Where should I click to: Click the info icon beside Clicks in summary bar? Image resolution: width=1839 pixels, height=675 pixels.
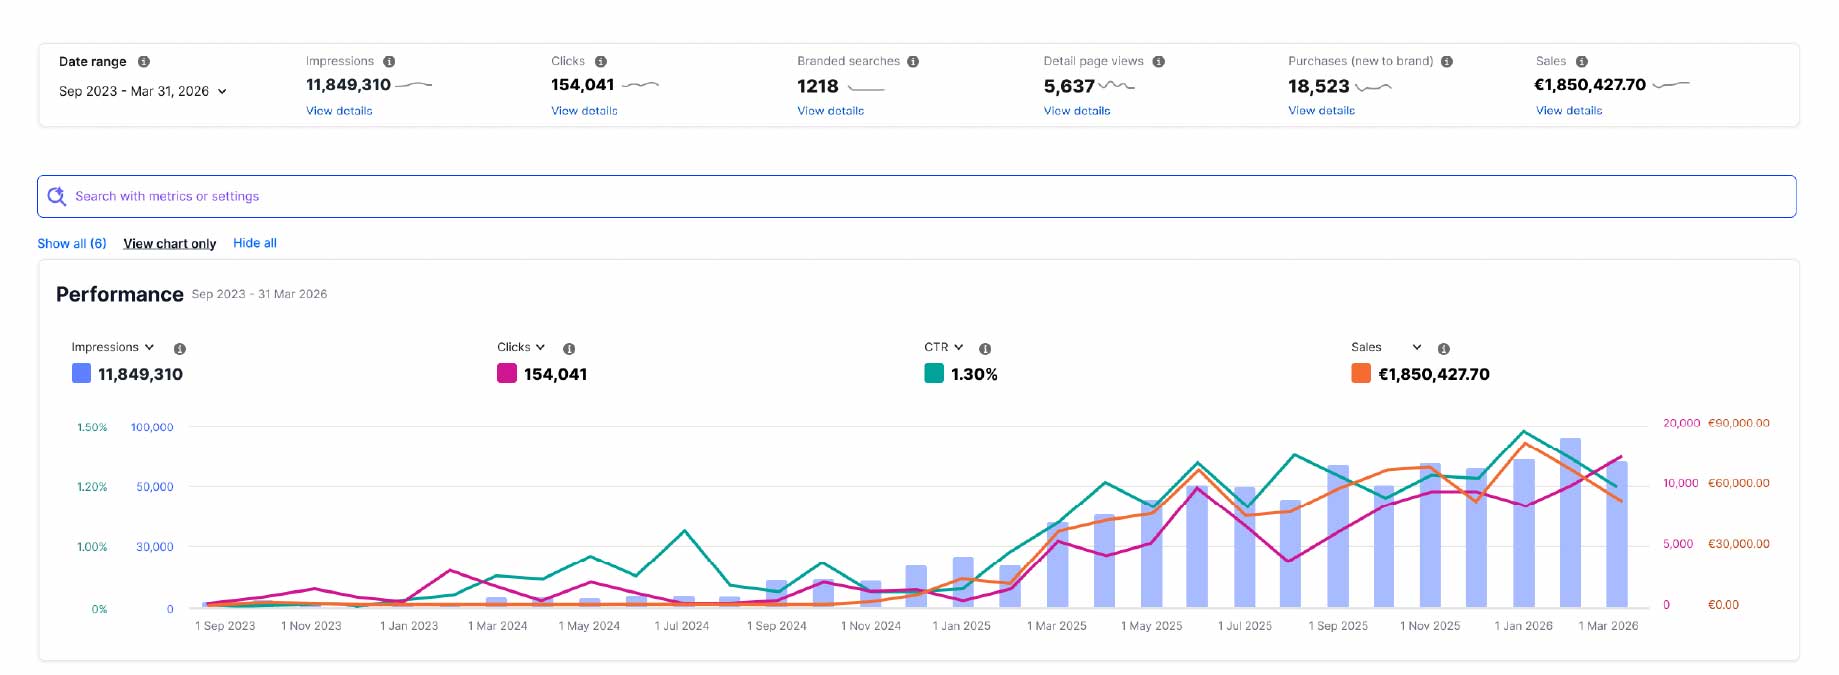coord(601,62)
